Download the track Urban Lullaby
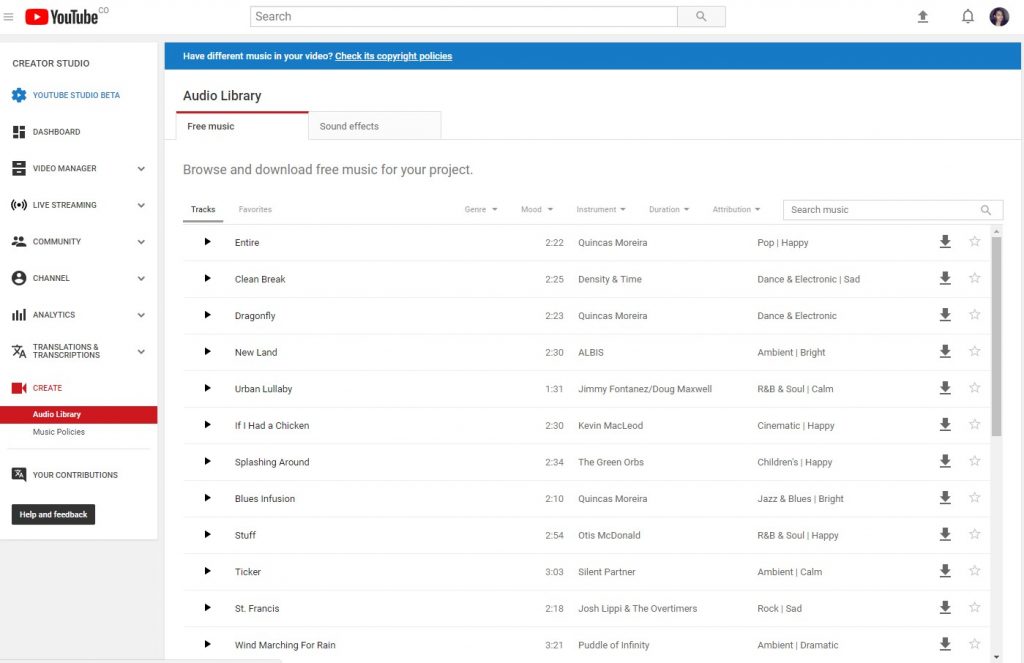Image resolution: width=1024 pixels, height=663 pixels. pyautogui.click(x=944, y=388)
